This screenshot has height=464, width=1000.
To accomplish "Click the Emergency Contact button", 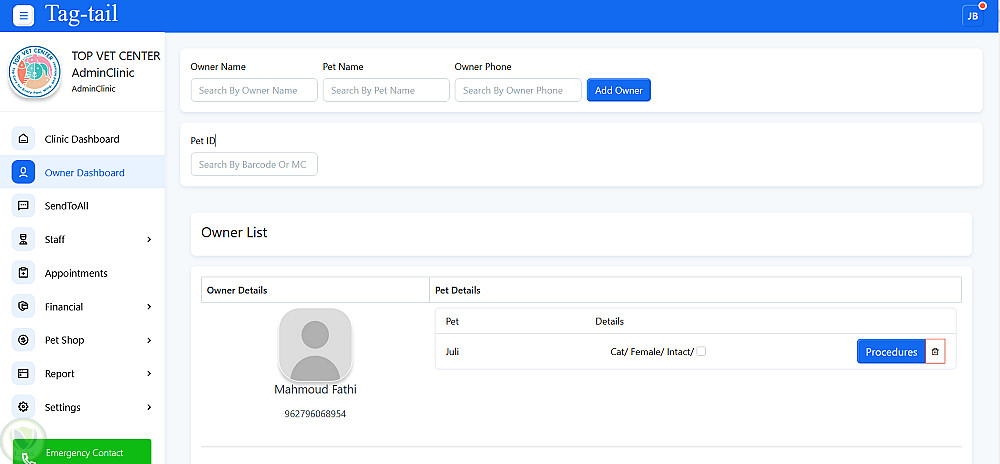I will (x=82, y=452).
